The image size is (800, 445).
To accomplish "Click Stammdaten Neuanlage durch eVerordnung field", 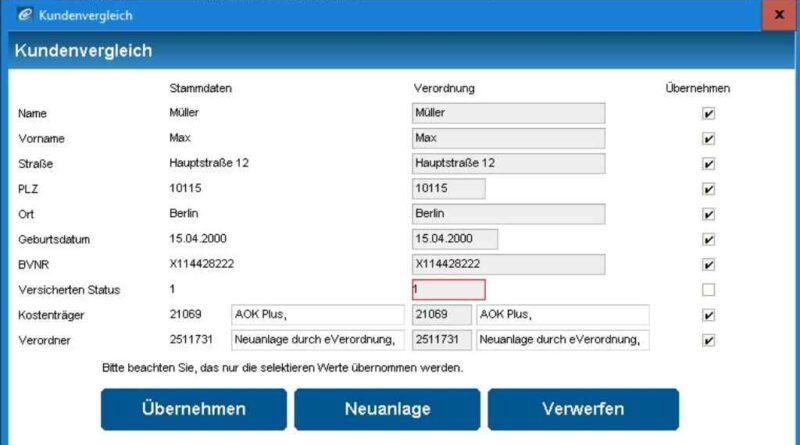I will [x=318, y=340].
